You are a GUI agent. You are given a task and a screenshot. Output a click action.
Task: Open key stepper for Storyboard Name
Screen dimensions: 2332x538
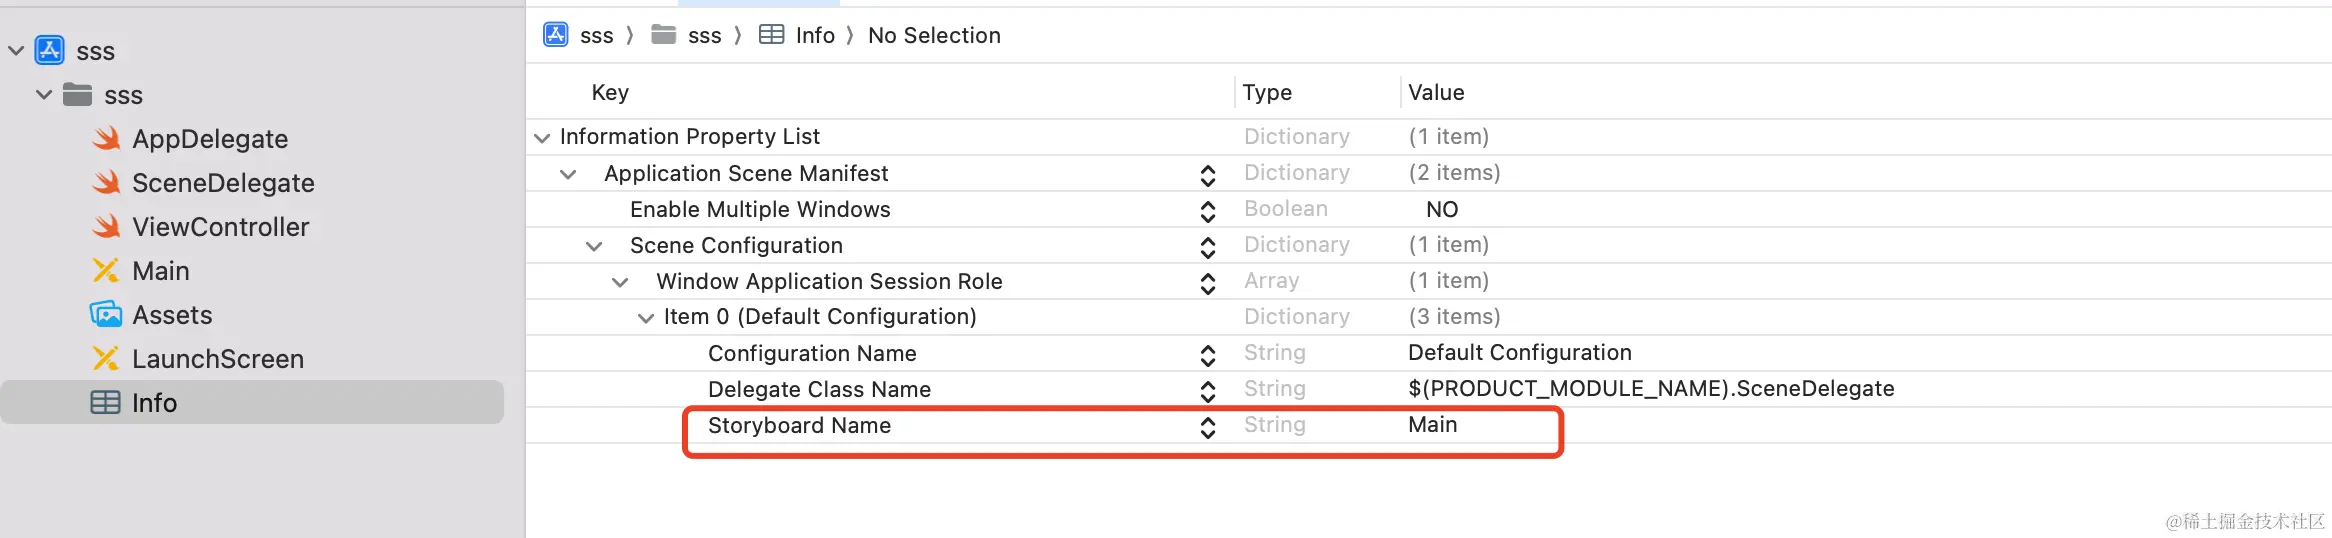[x=1208, y=427]
